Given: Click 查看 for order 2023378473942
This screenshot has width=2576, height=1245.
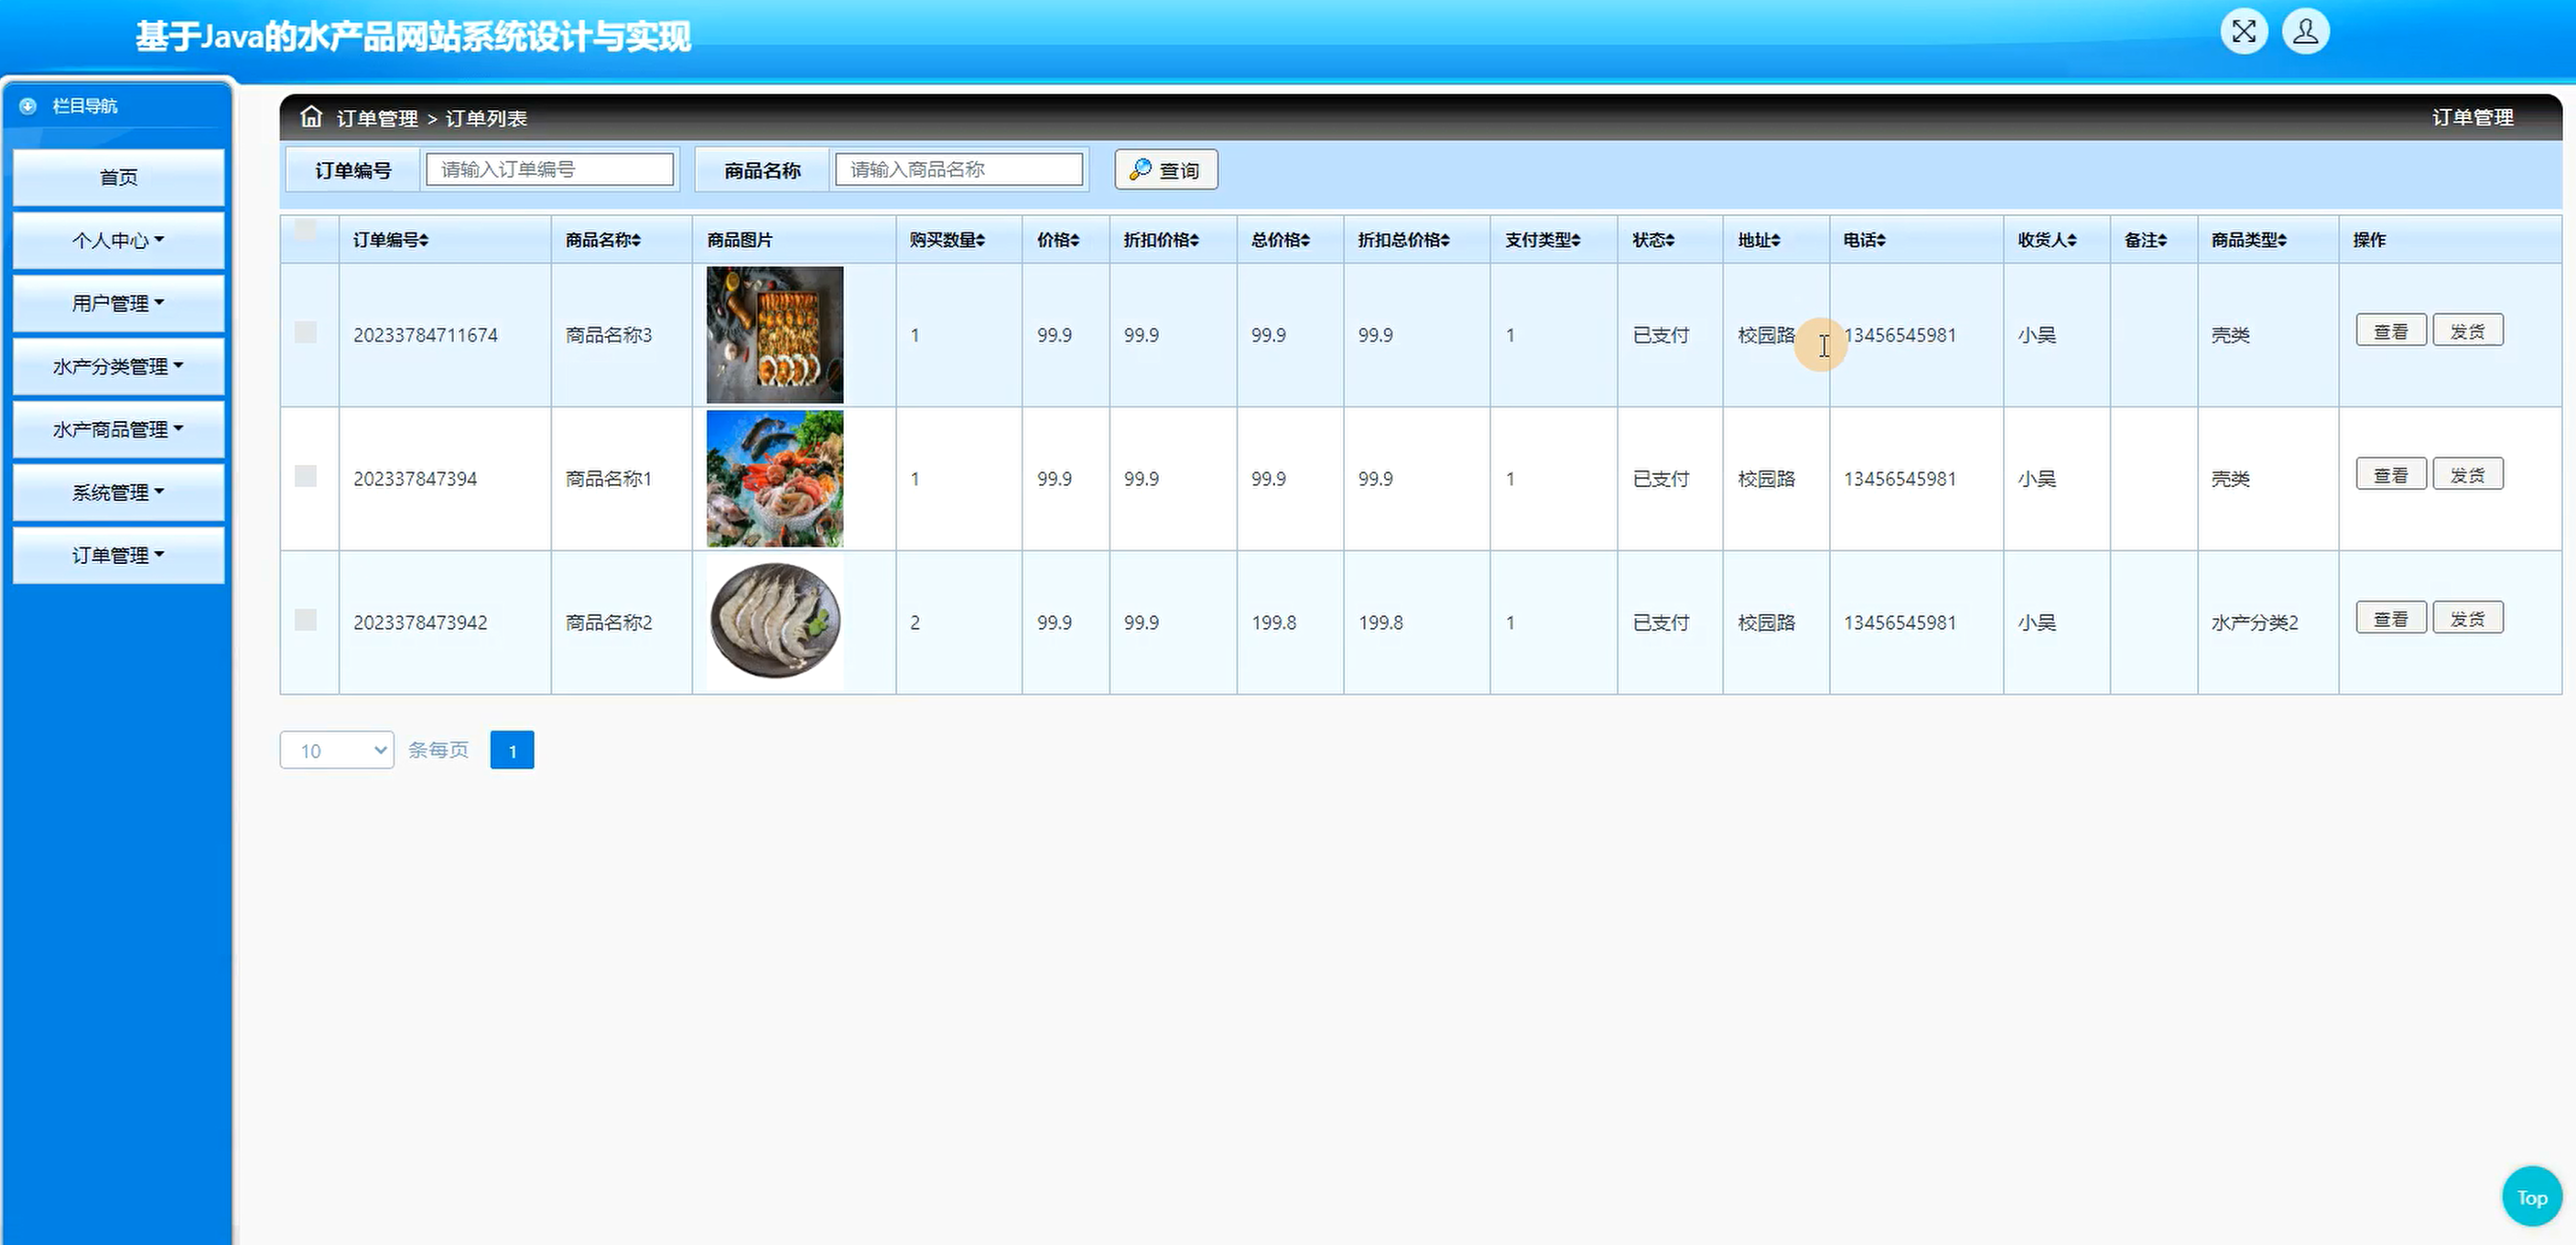Looking at the screenshot, I should 2391,619.
